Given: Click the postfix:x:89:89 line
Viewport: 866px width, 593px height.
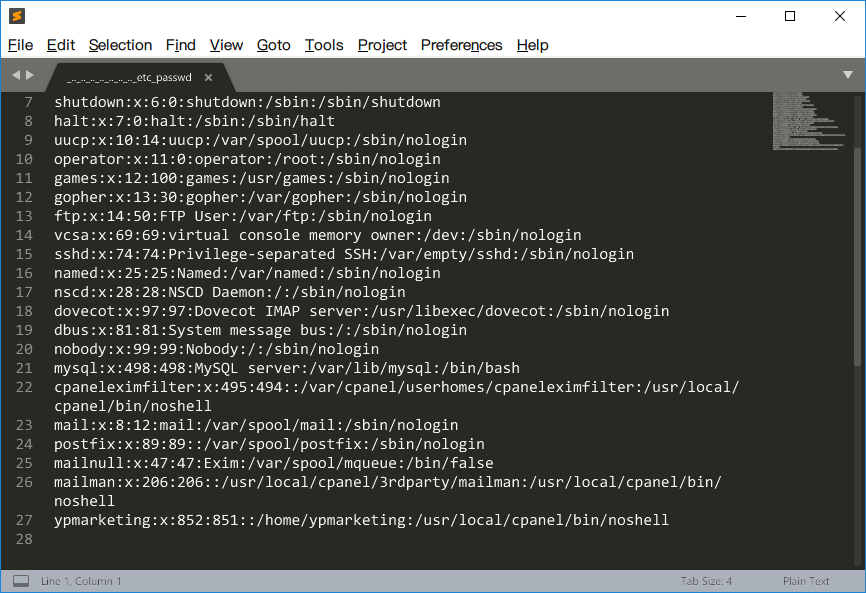Looking at the screenshot, I should click(x=270, y=444).
